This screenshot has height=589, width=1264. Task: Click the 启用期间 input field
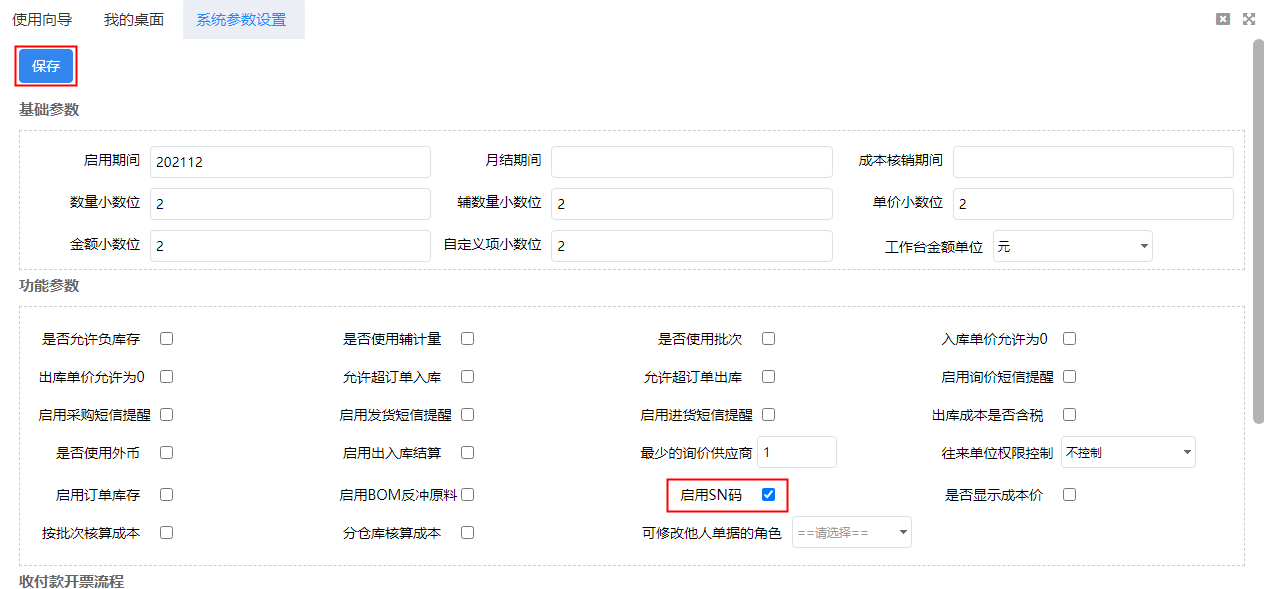click(290, 162)
